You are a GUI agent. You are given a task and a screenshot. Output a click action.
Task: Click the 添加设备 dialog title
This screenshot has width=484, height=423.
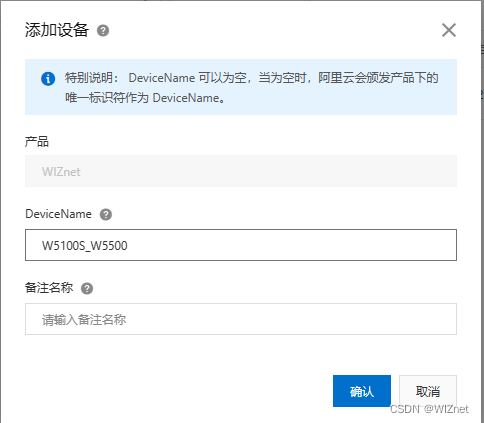[57, 30]
